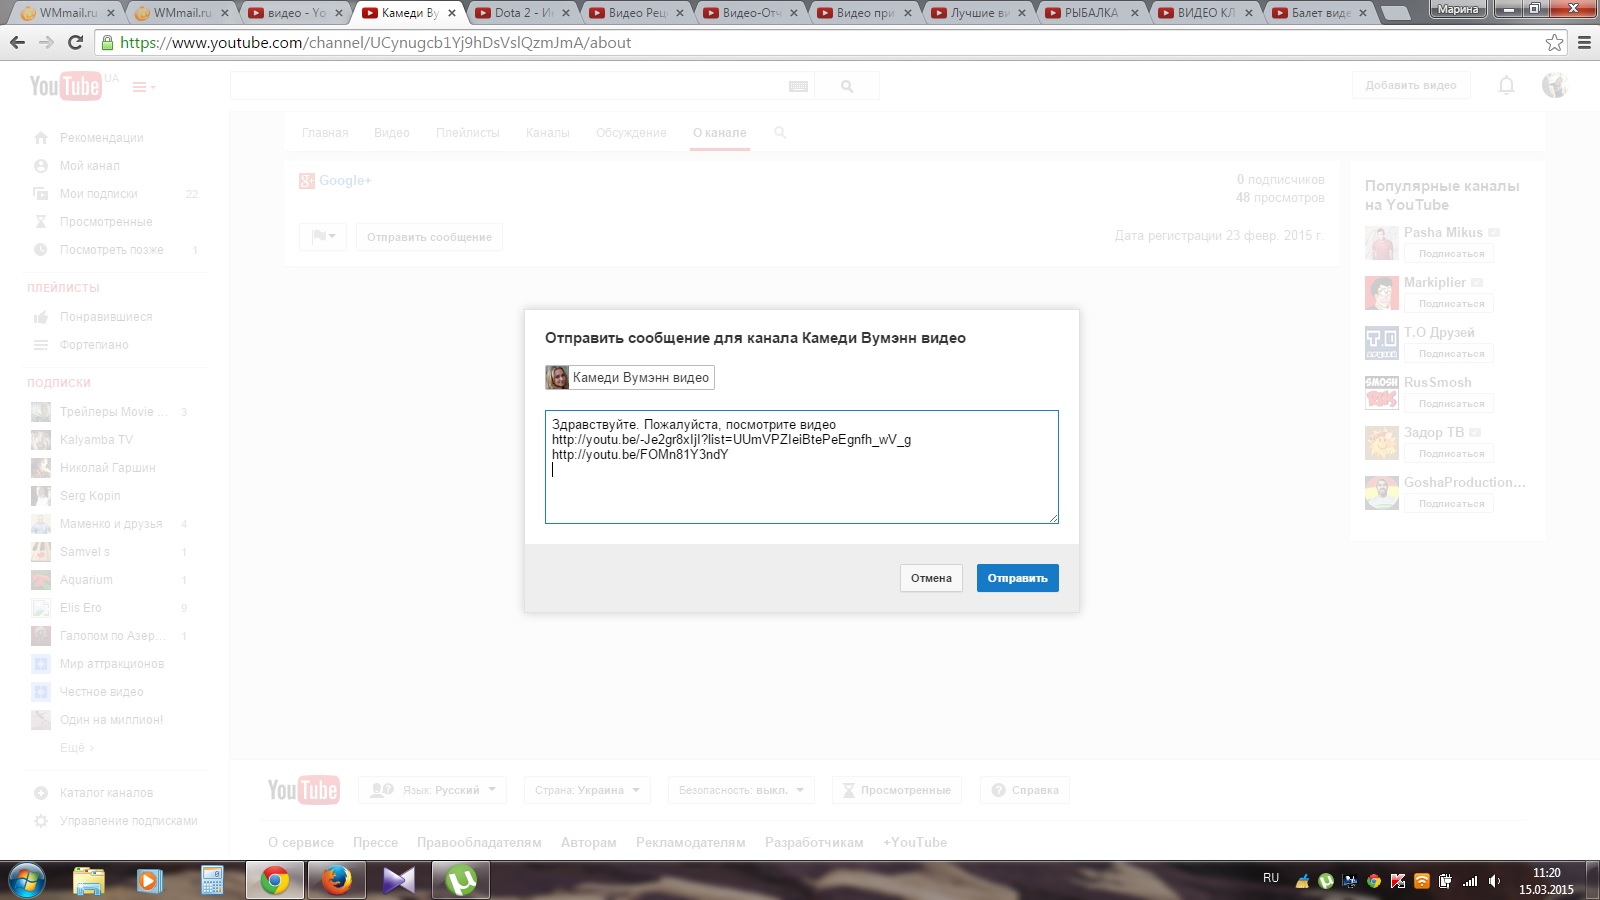The width and height of the screenshot is (1600, 900).
Task: Switch to the Балет browser tab
Action: click(x=1320, y=13)
